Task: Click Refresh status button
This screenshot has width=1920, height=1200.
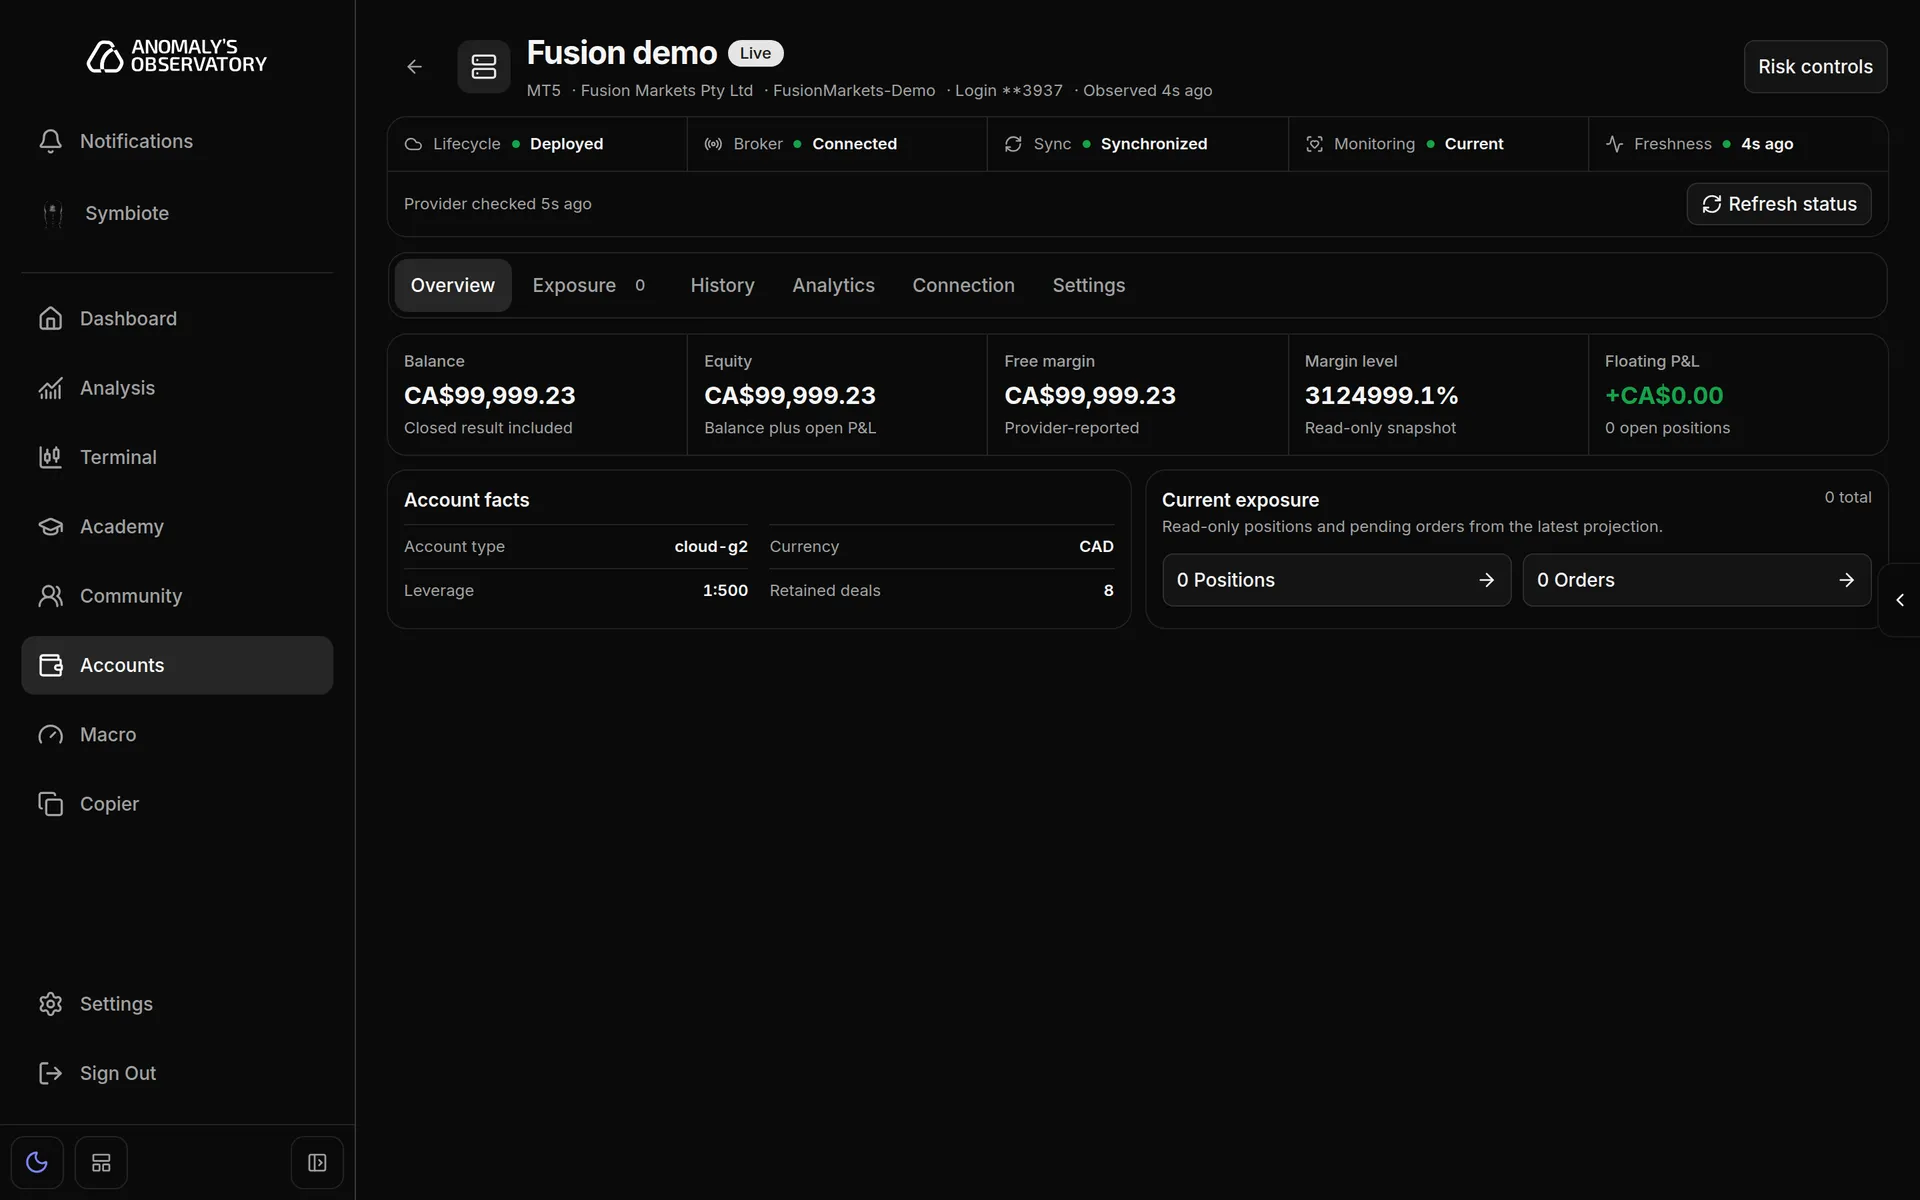Action: pos(1779,204)
